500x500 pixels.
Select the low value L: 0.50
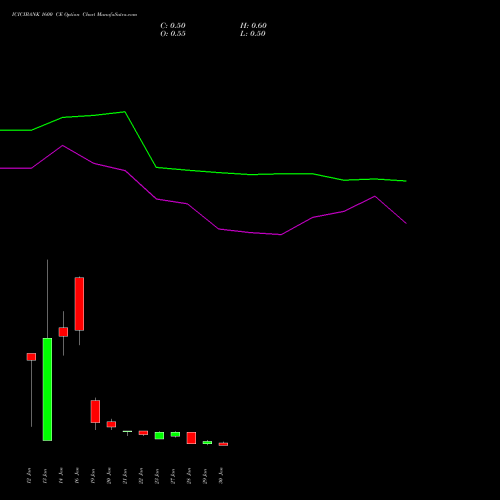pos(253,34)
